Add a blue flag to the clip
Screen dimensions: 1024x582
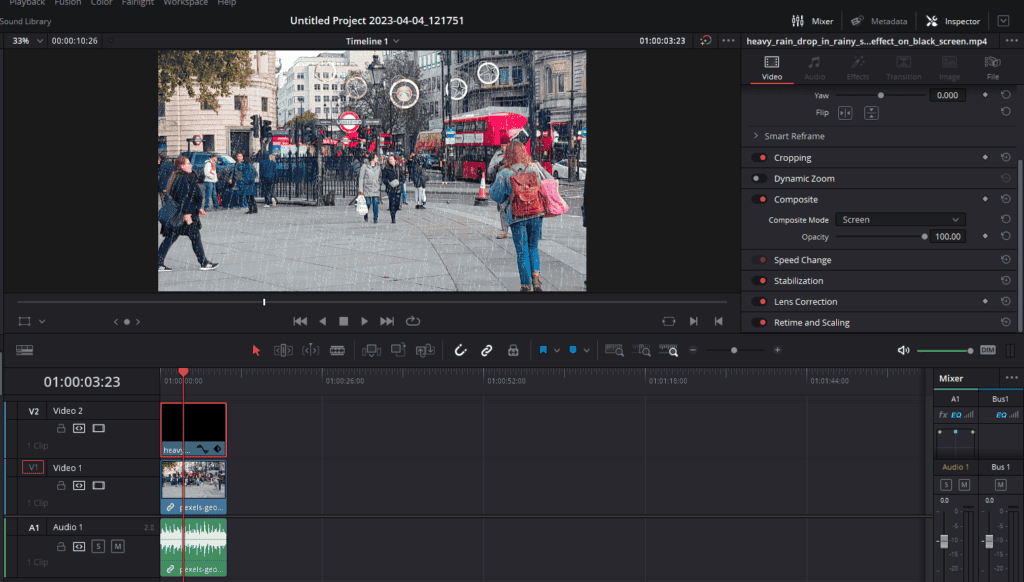pyautogui.click(x=543, y=350)
